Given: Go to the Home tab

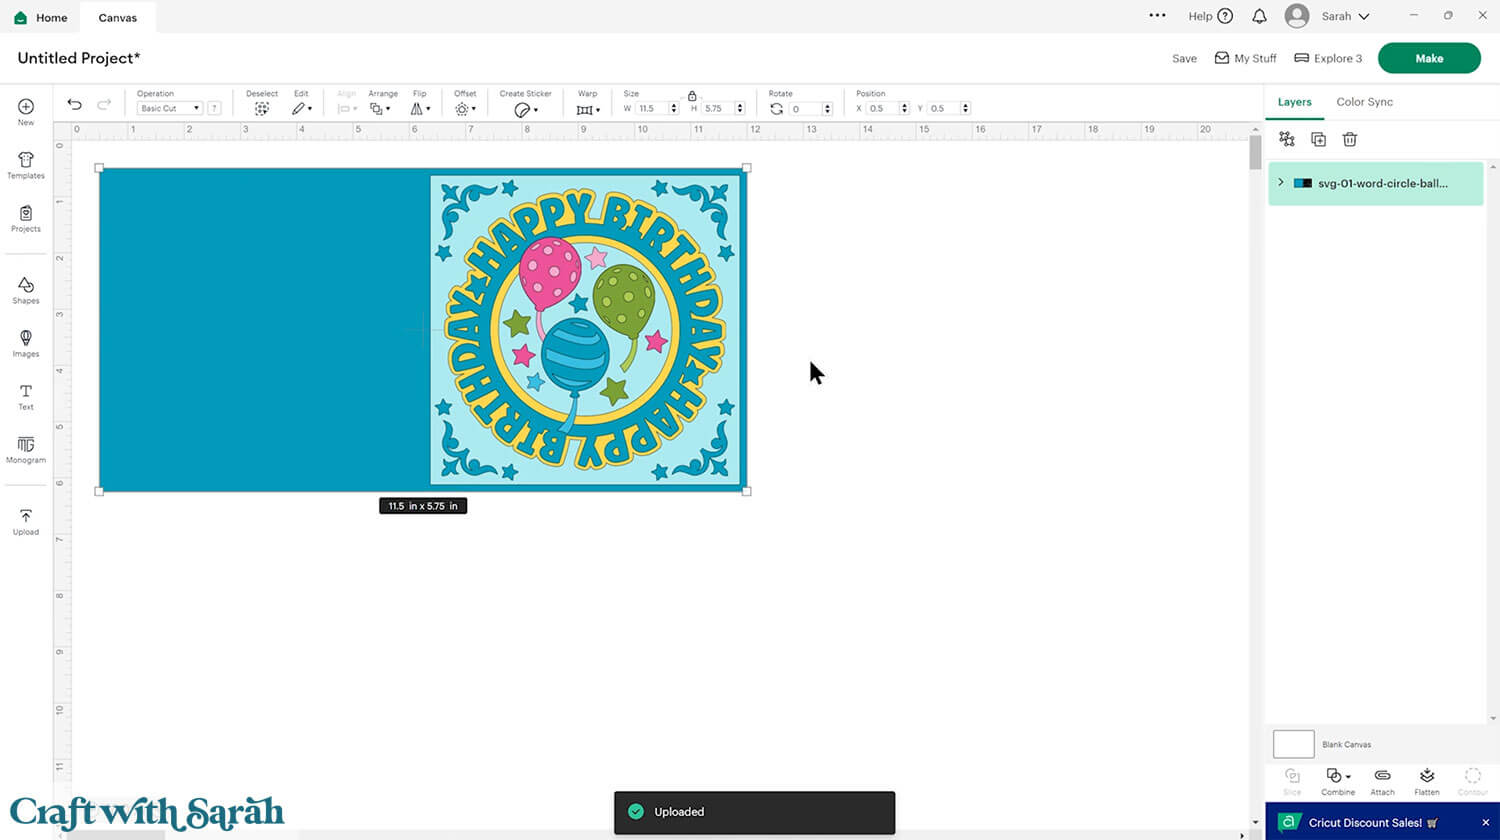Looking at the screenshot, I should [41, 17].
